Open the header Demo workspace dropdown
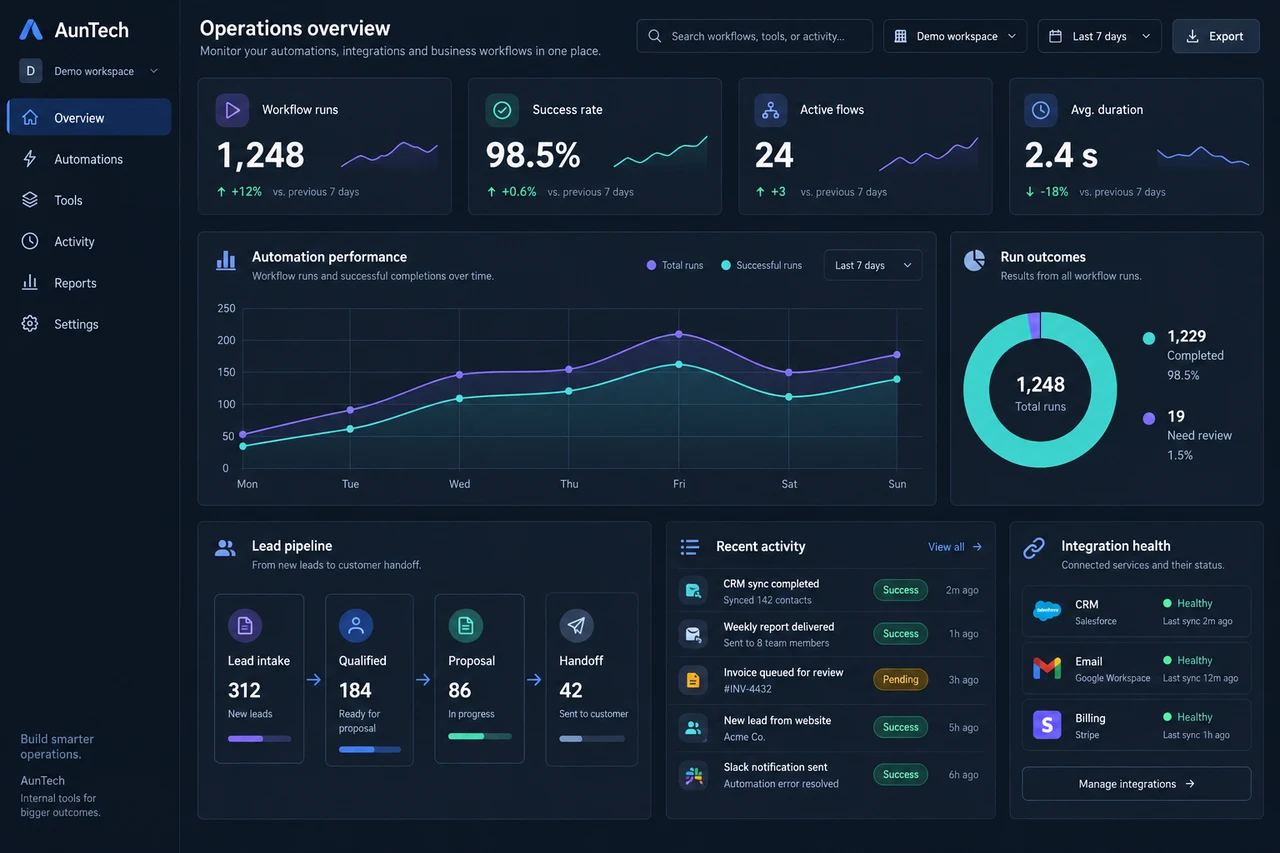The image size is (1280, 853). (955, 36)
